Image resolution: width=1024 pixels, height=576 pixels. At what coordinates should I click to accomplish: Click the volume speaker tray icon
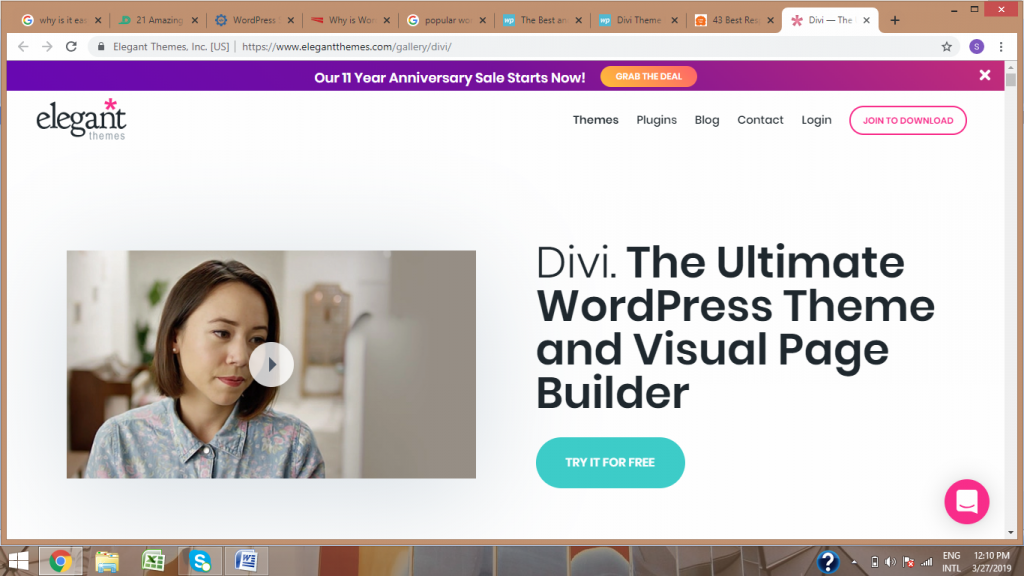click(x=890, y=562)
